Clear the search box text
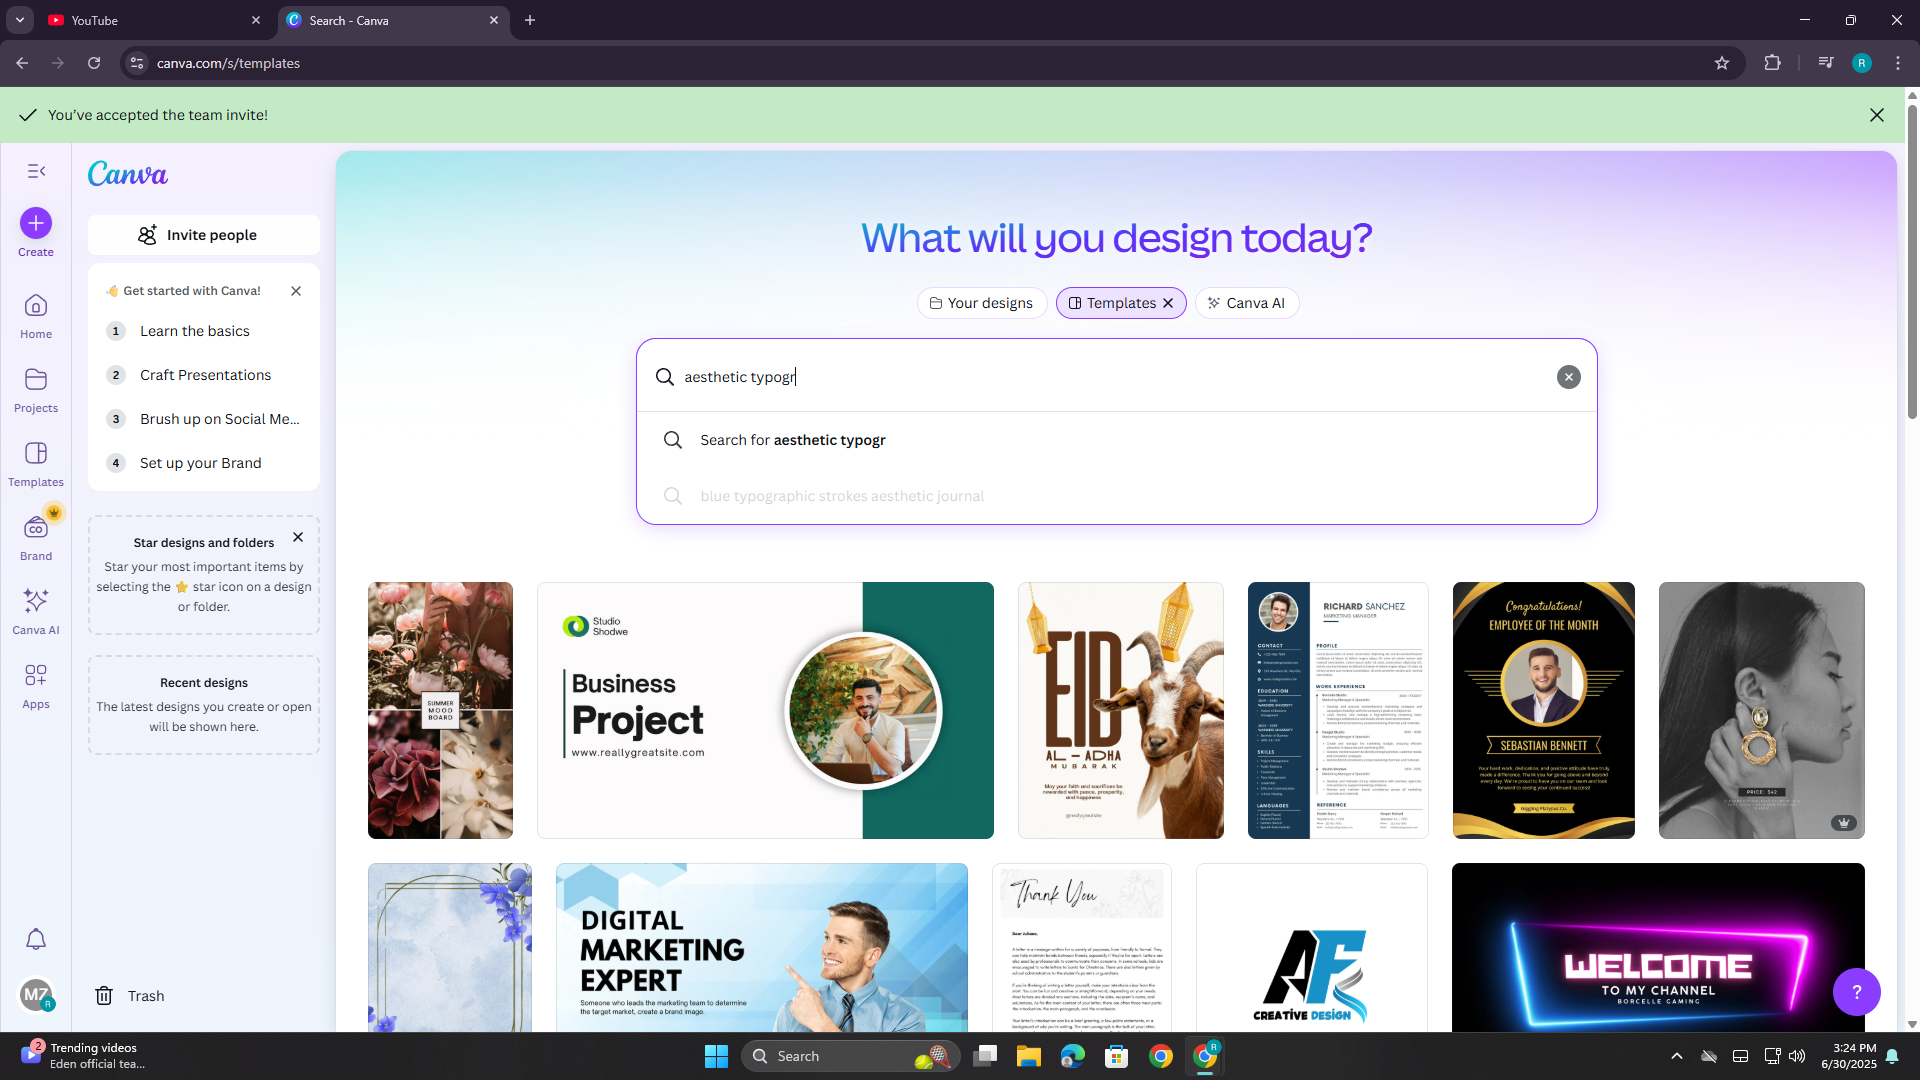This screenshot has width=1920, height=1080. [x=1569, y=377]
